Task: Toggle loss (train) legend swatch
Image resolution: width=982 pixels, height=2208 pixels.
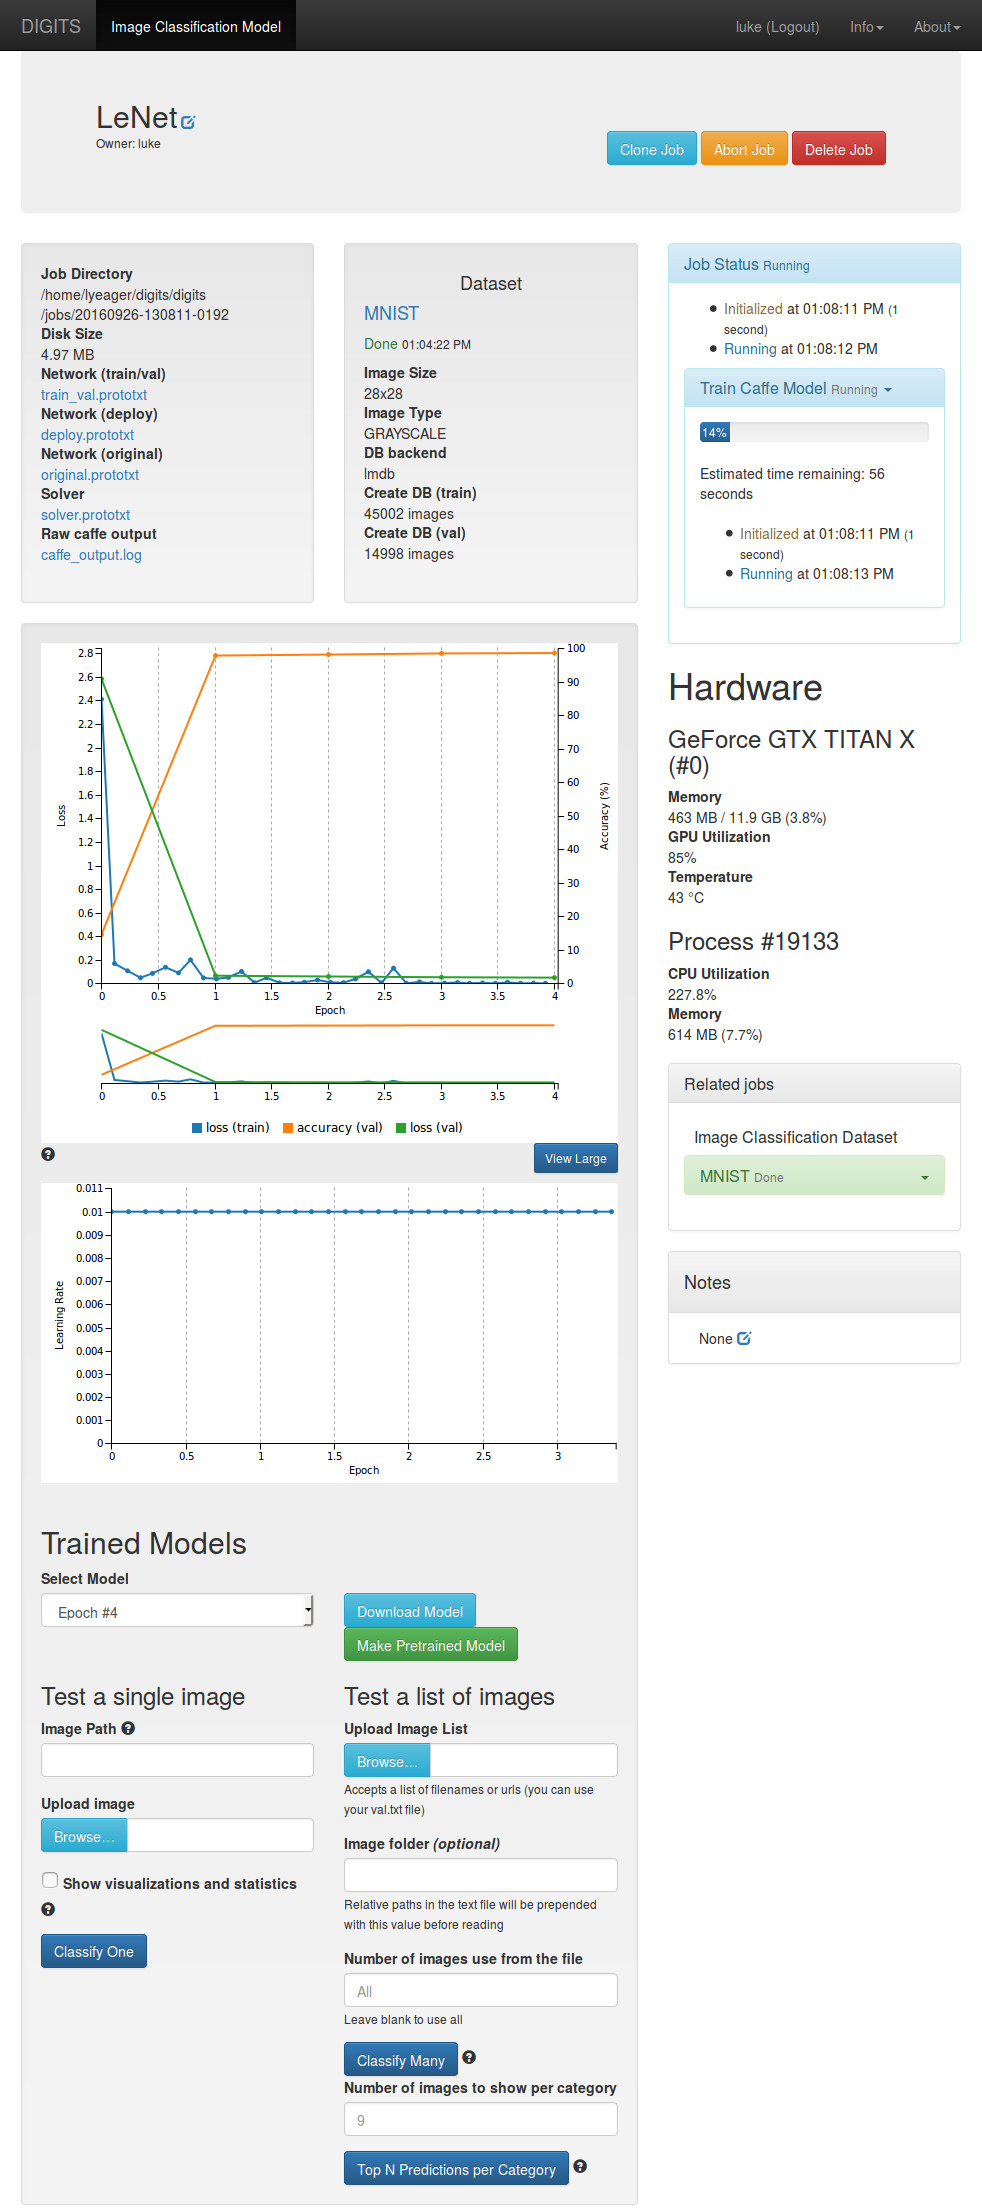Action: [x=197, y=1128]
